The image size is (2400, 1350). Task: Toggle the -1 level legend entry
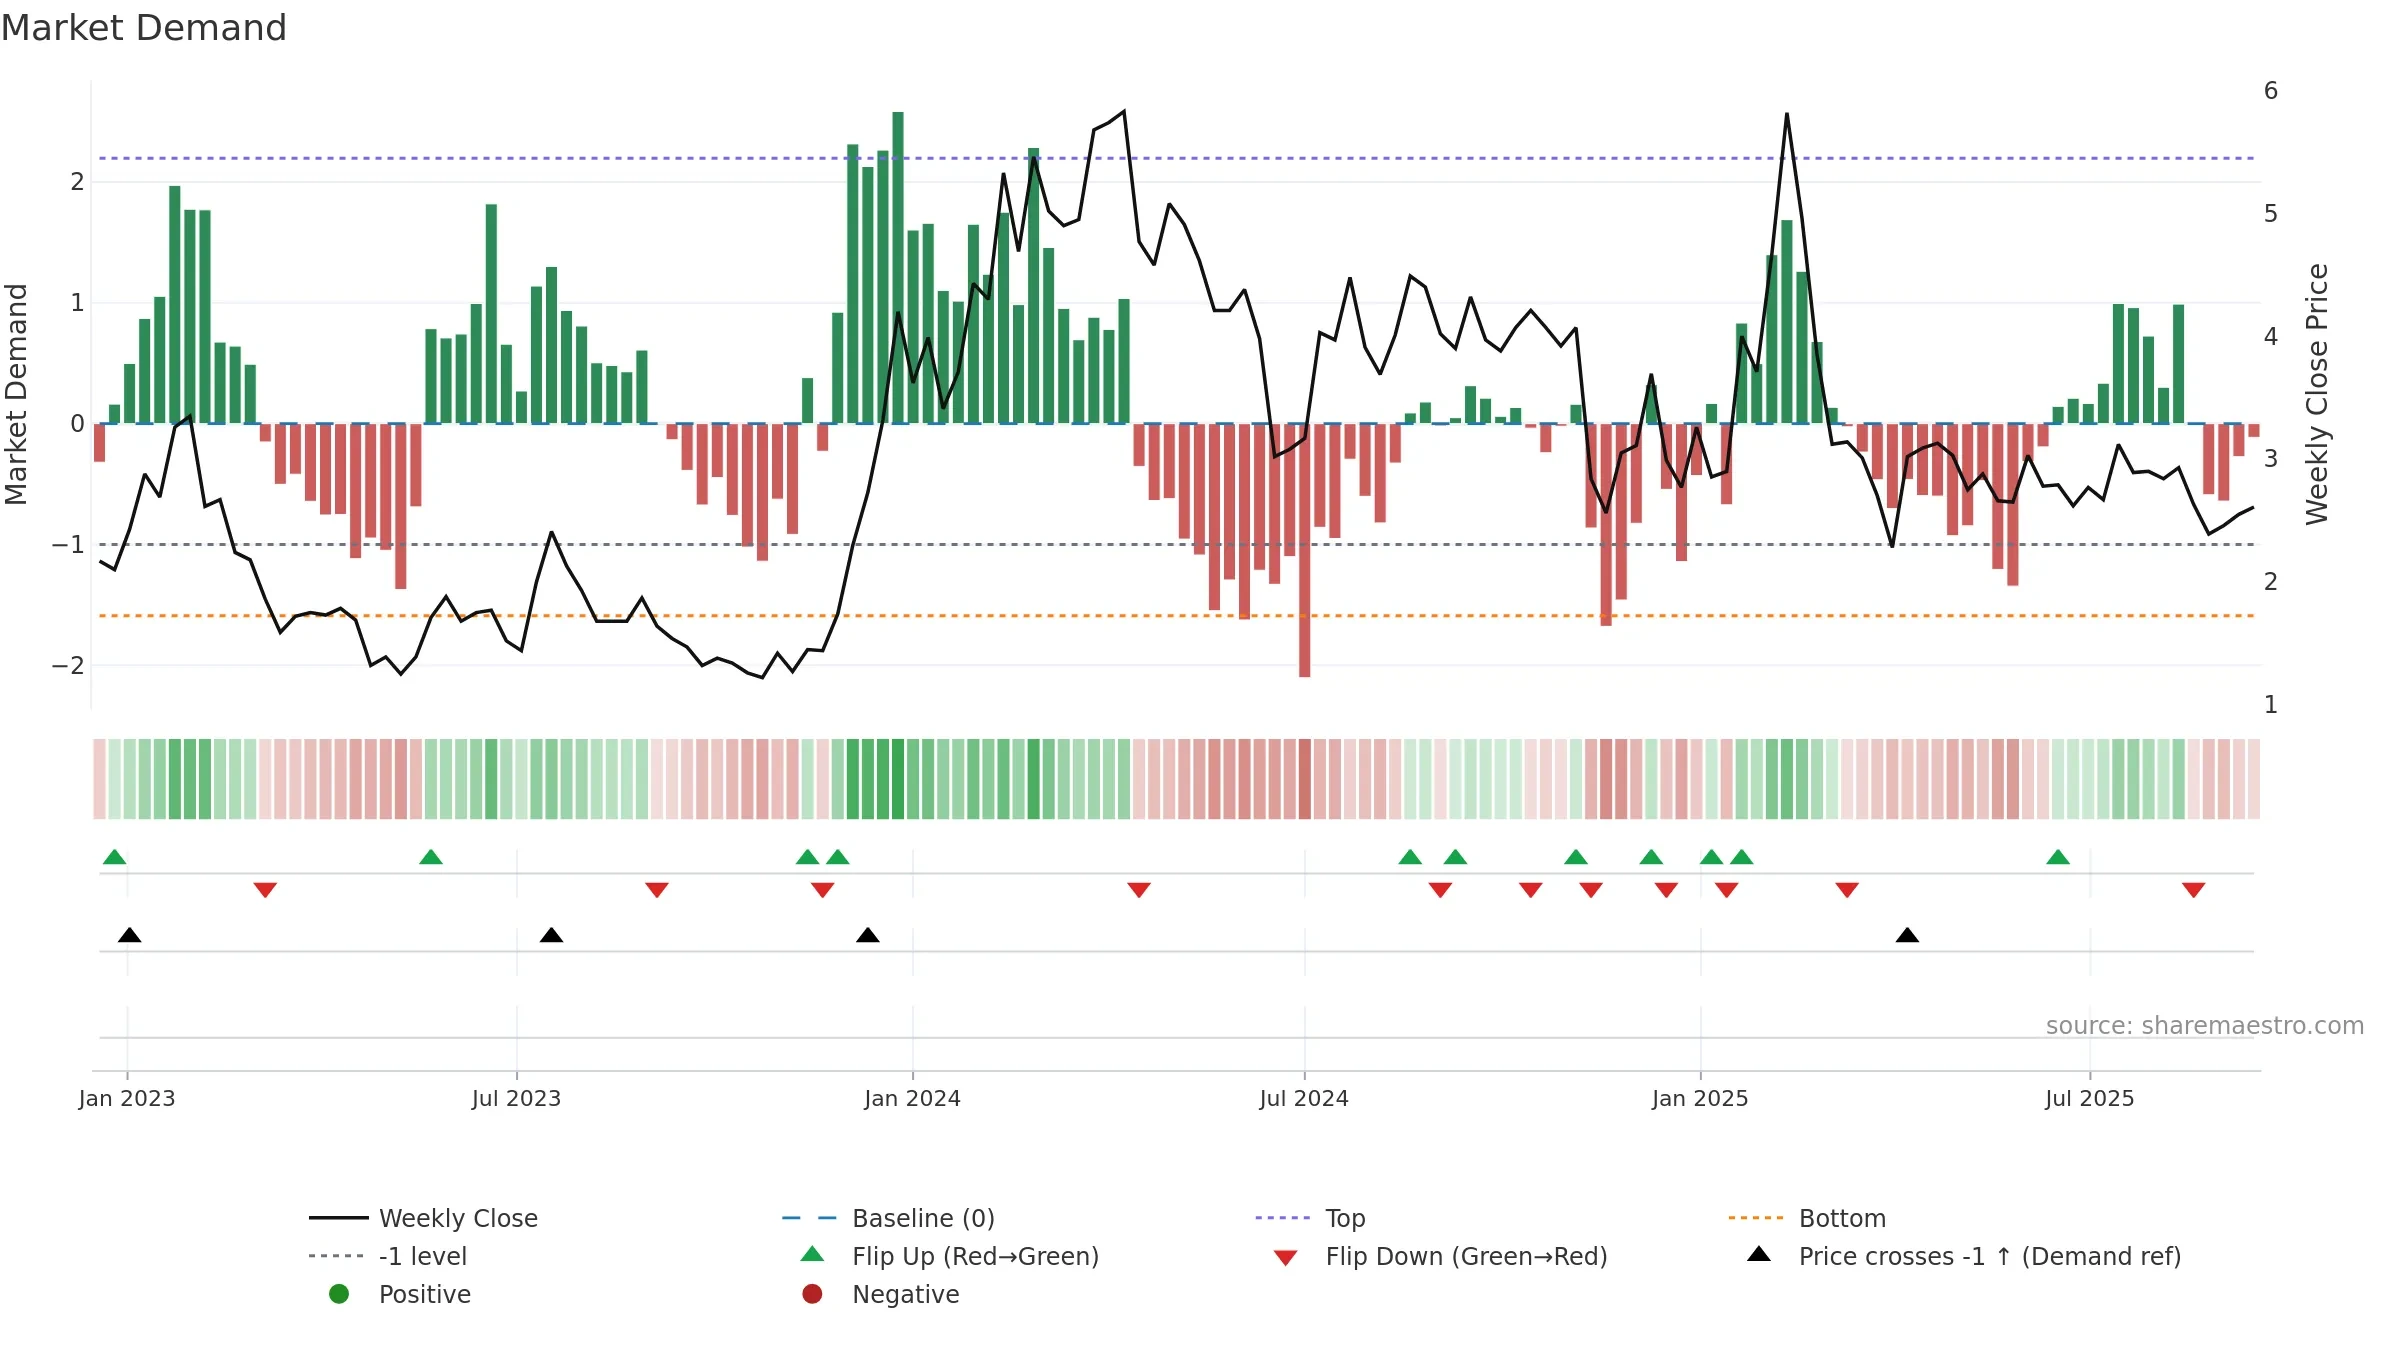pyautogui.click(x=388, y=1256)
